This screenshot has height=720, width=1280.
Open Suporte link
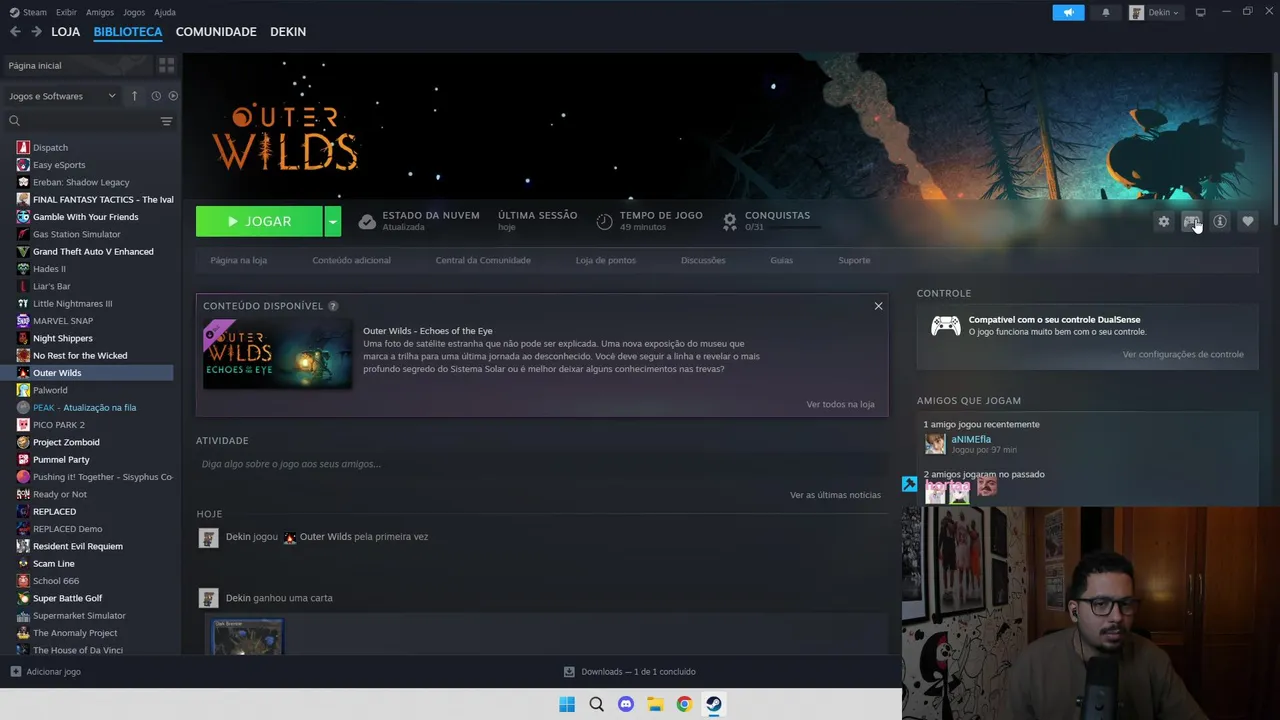[854, 260]
